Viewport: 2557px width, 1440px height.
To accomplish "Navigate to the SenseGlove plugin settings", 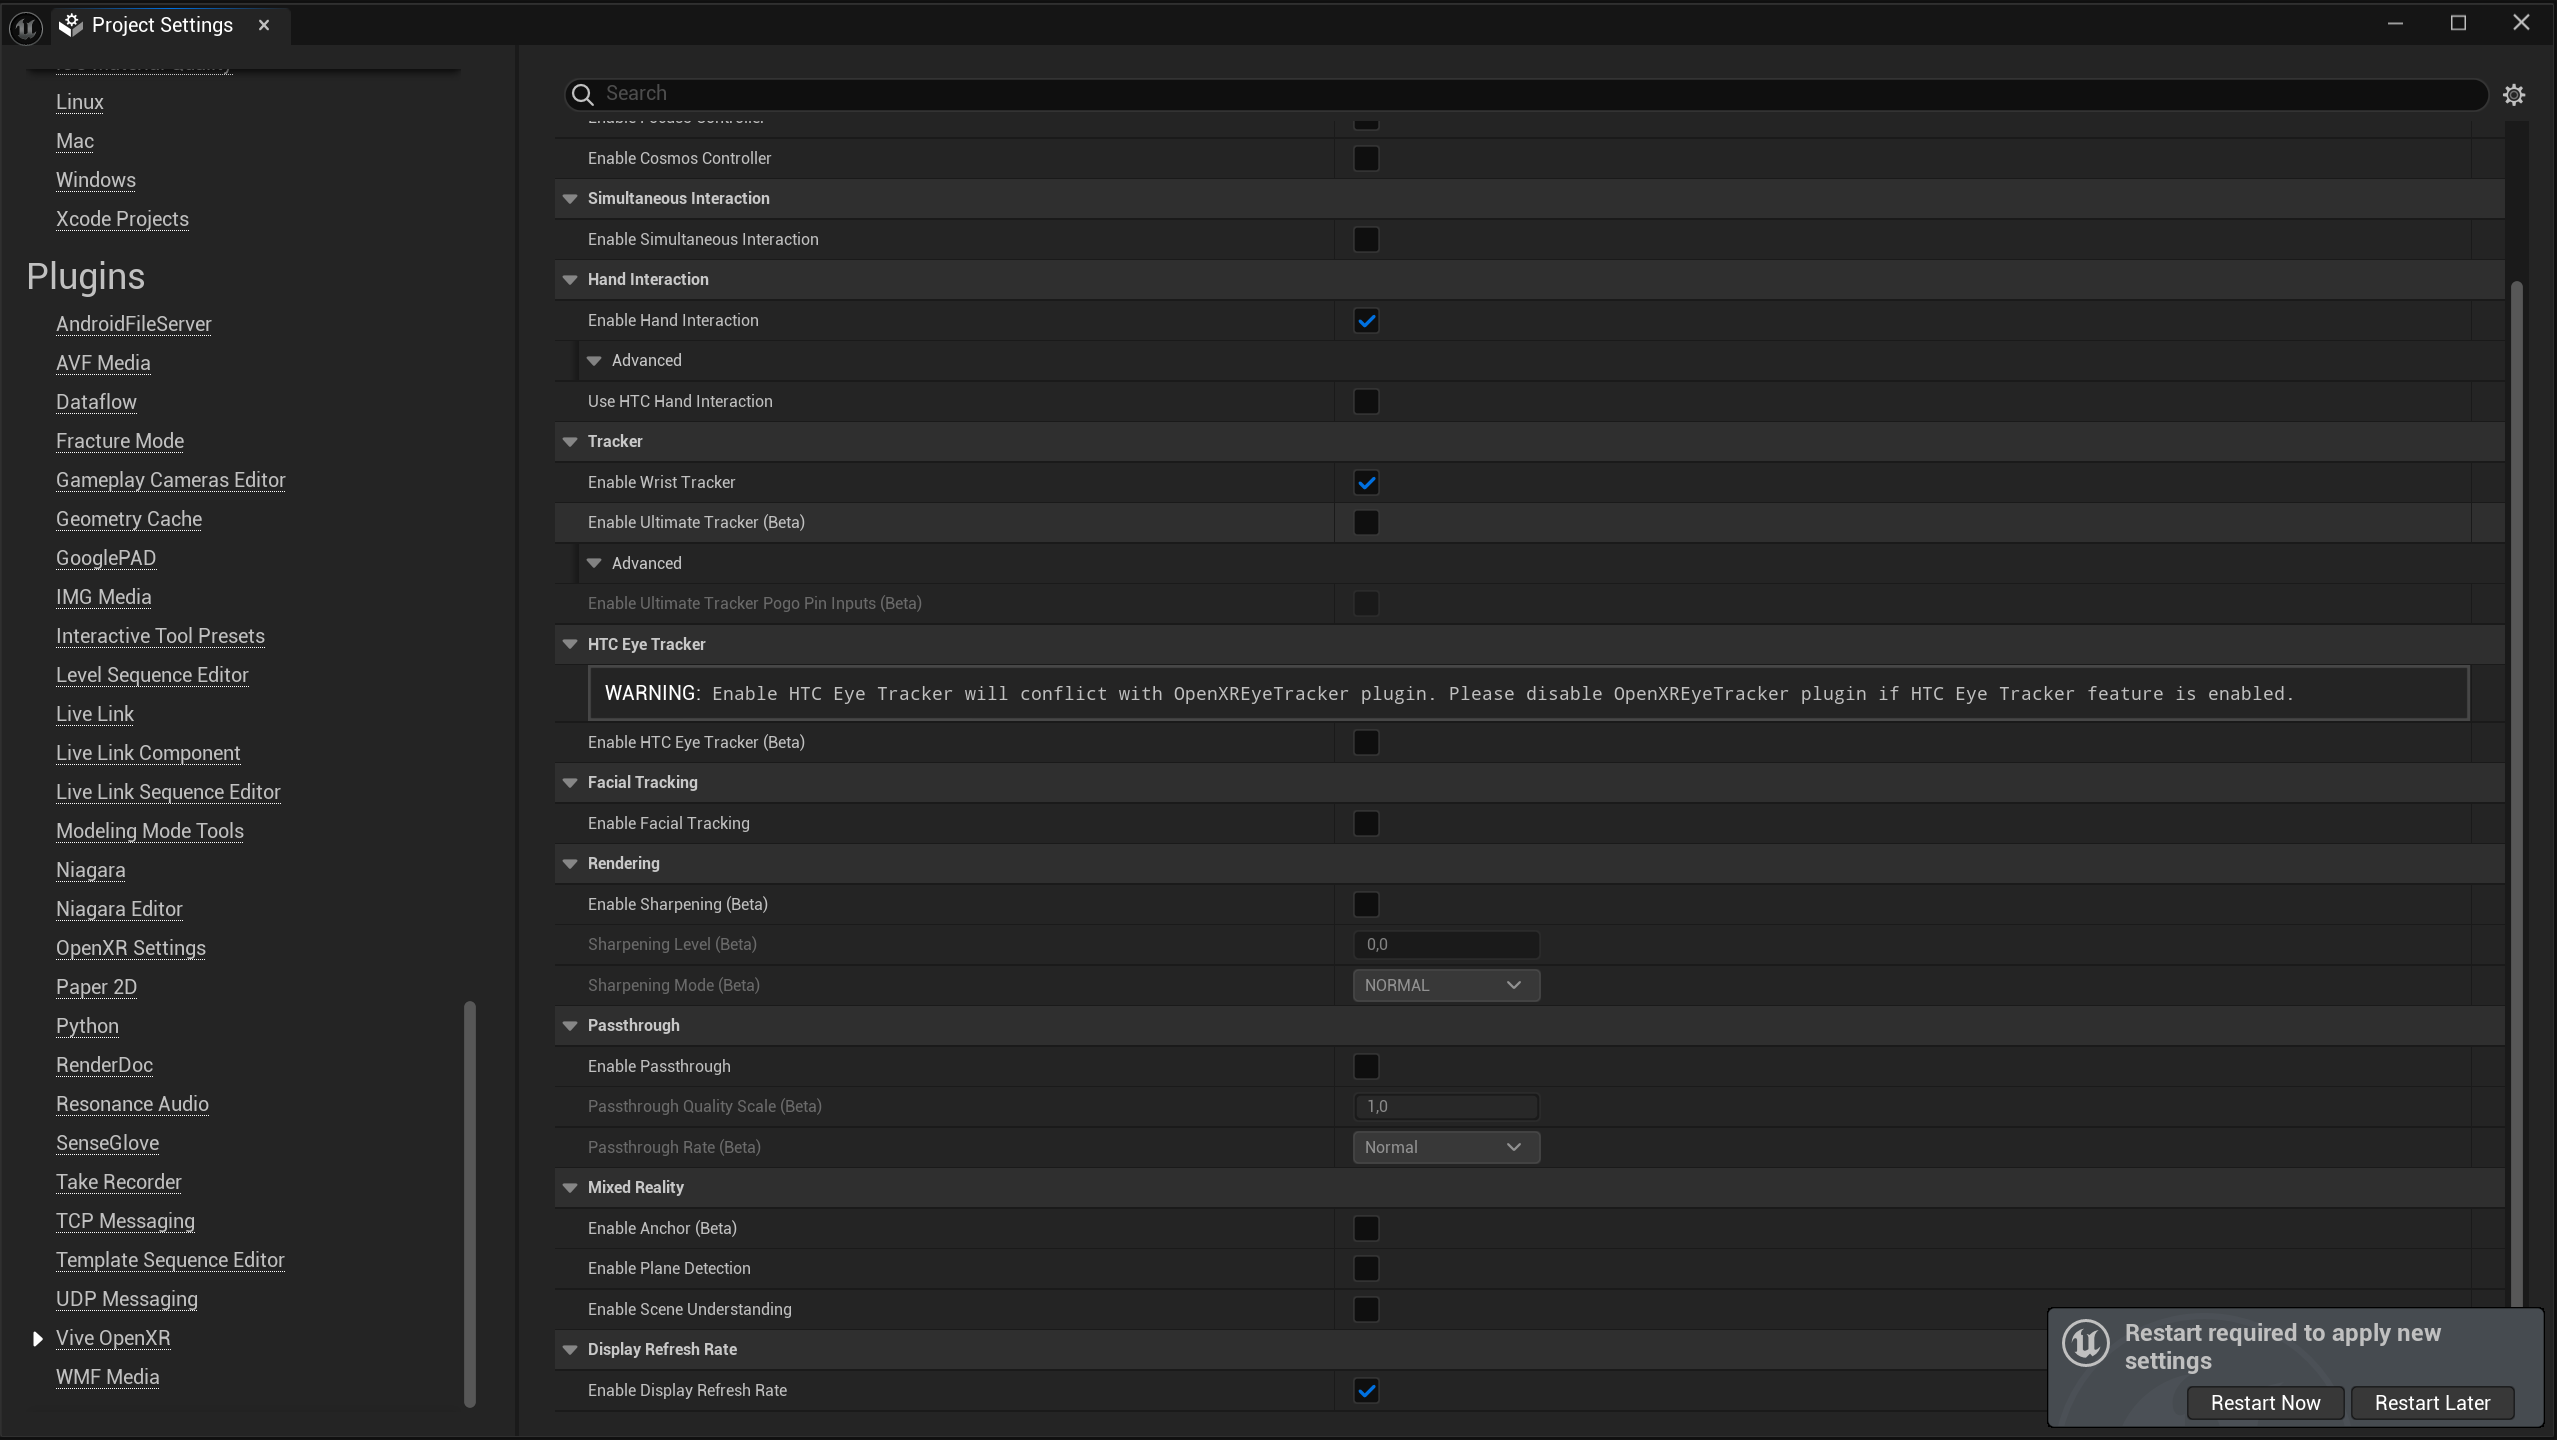I will pyautogui.click(x=107, y=1141).
